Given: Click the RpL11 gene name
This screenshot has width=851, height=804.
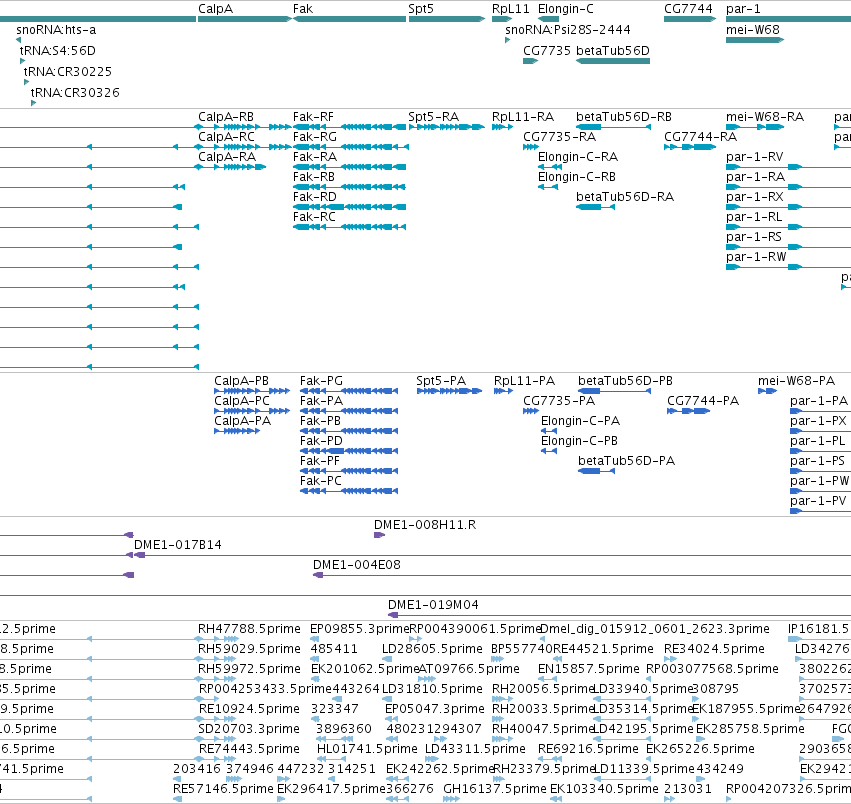Looking at the screenshot, I should coord(511,9).
